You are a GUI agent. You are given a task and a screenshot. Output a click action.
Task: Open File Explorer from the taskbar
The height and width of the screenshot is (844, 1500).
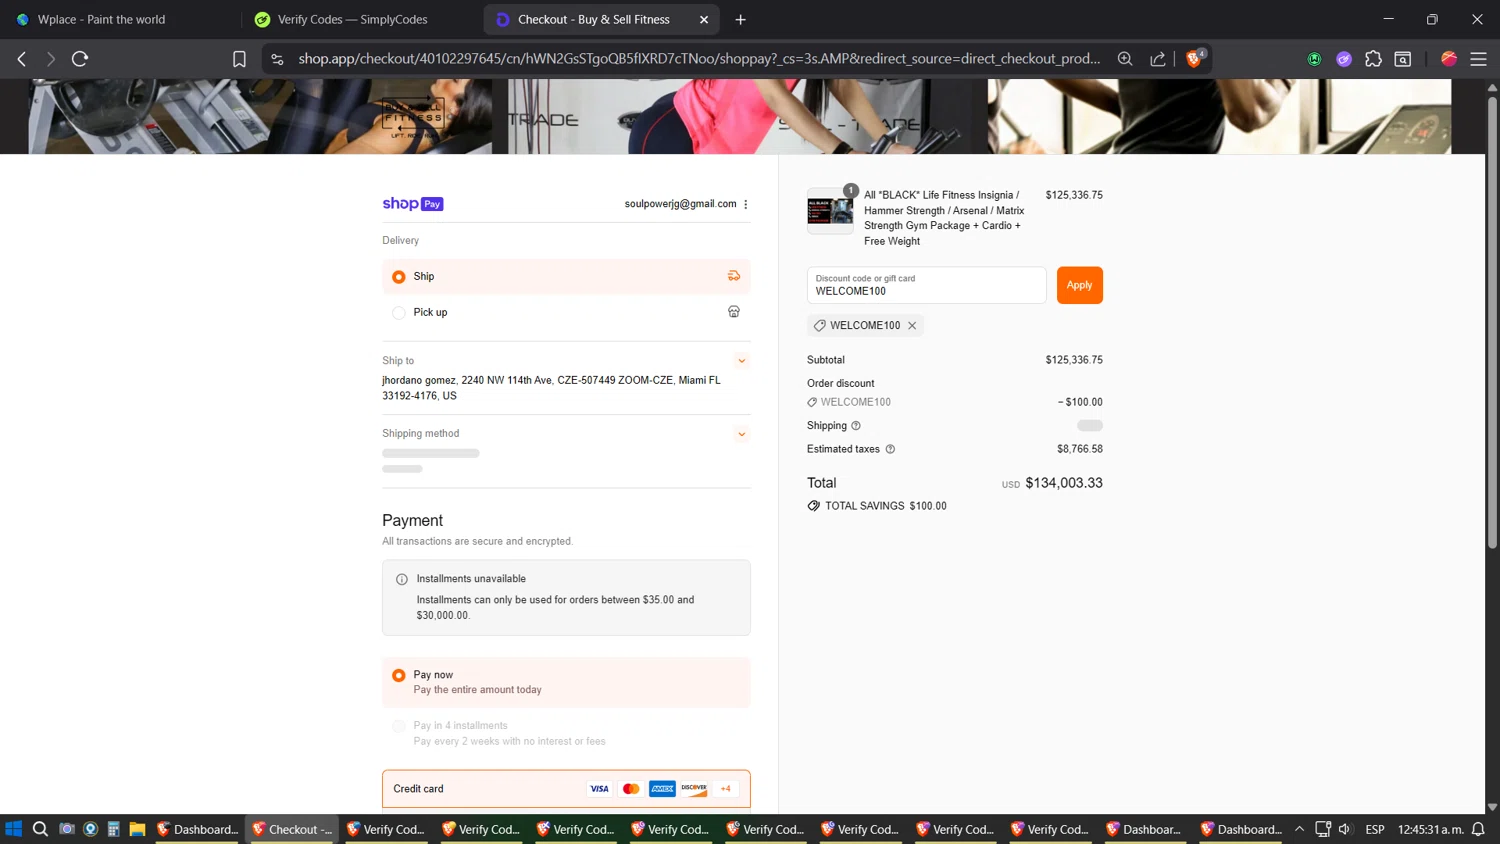coord(137,829)
